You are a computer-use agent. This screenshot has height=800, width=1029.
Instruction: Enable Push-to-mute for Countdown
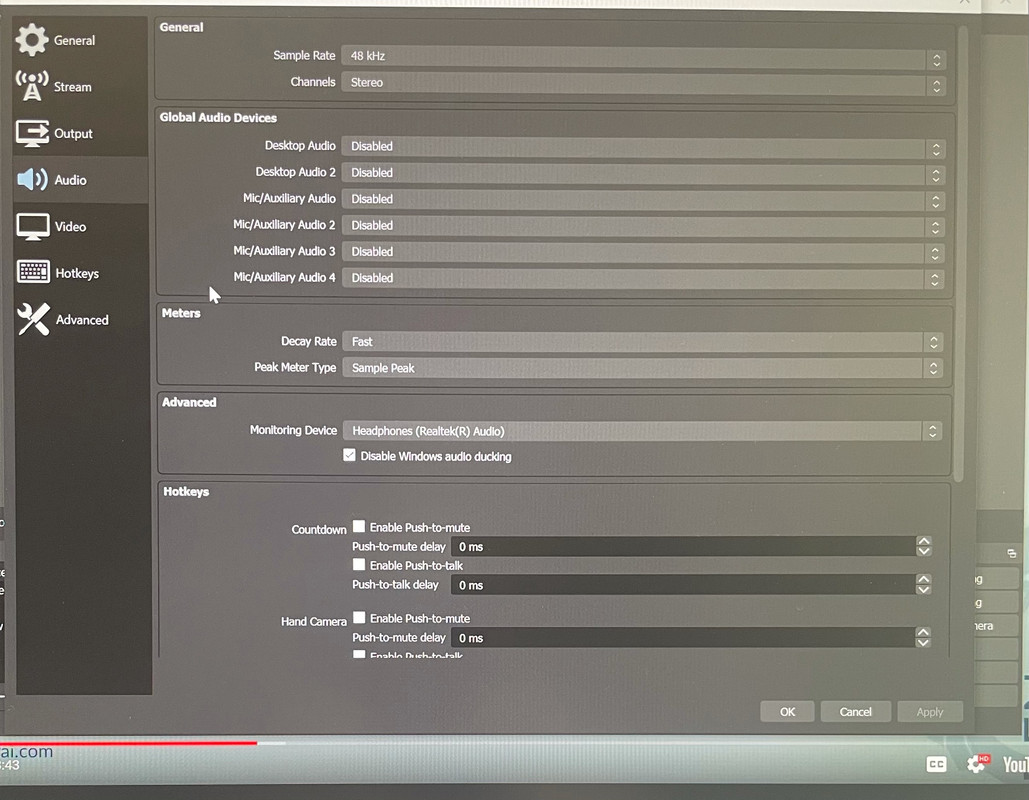(x=359, y=526)
